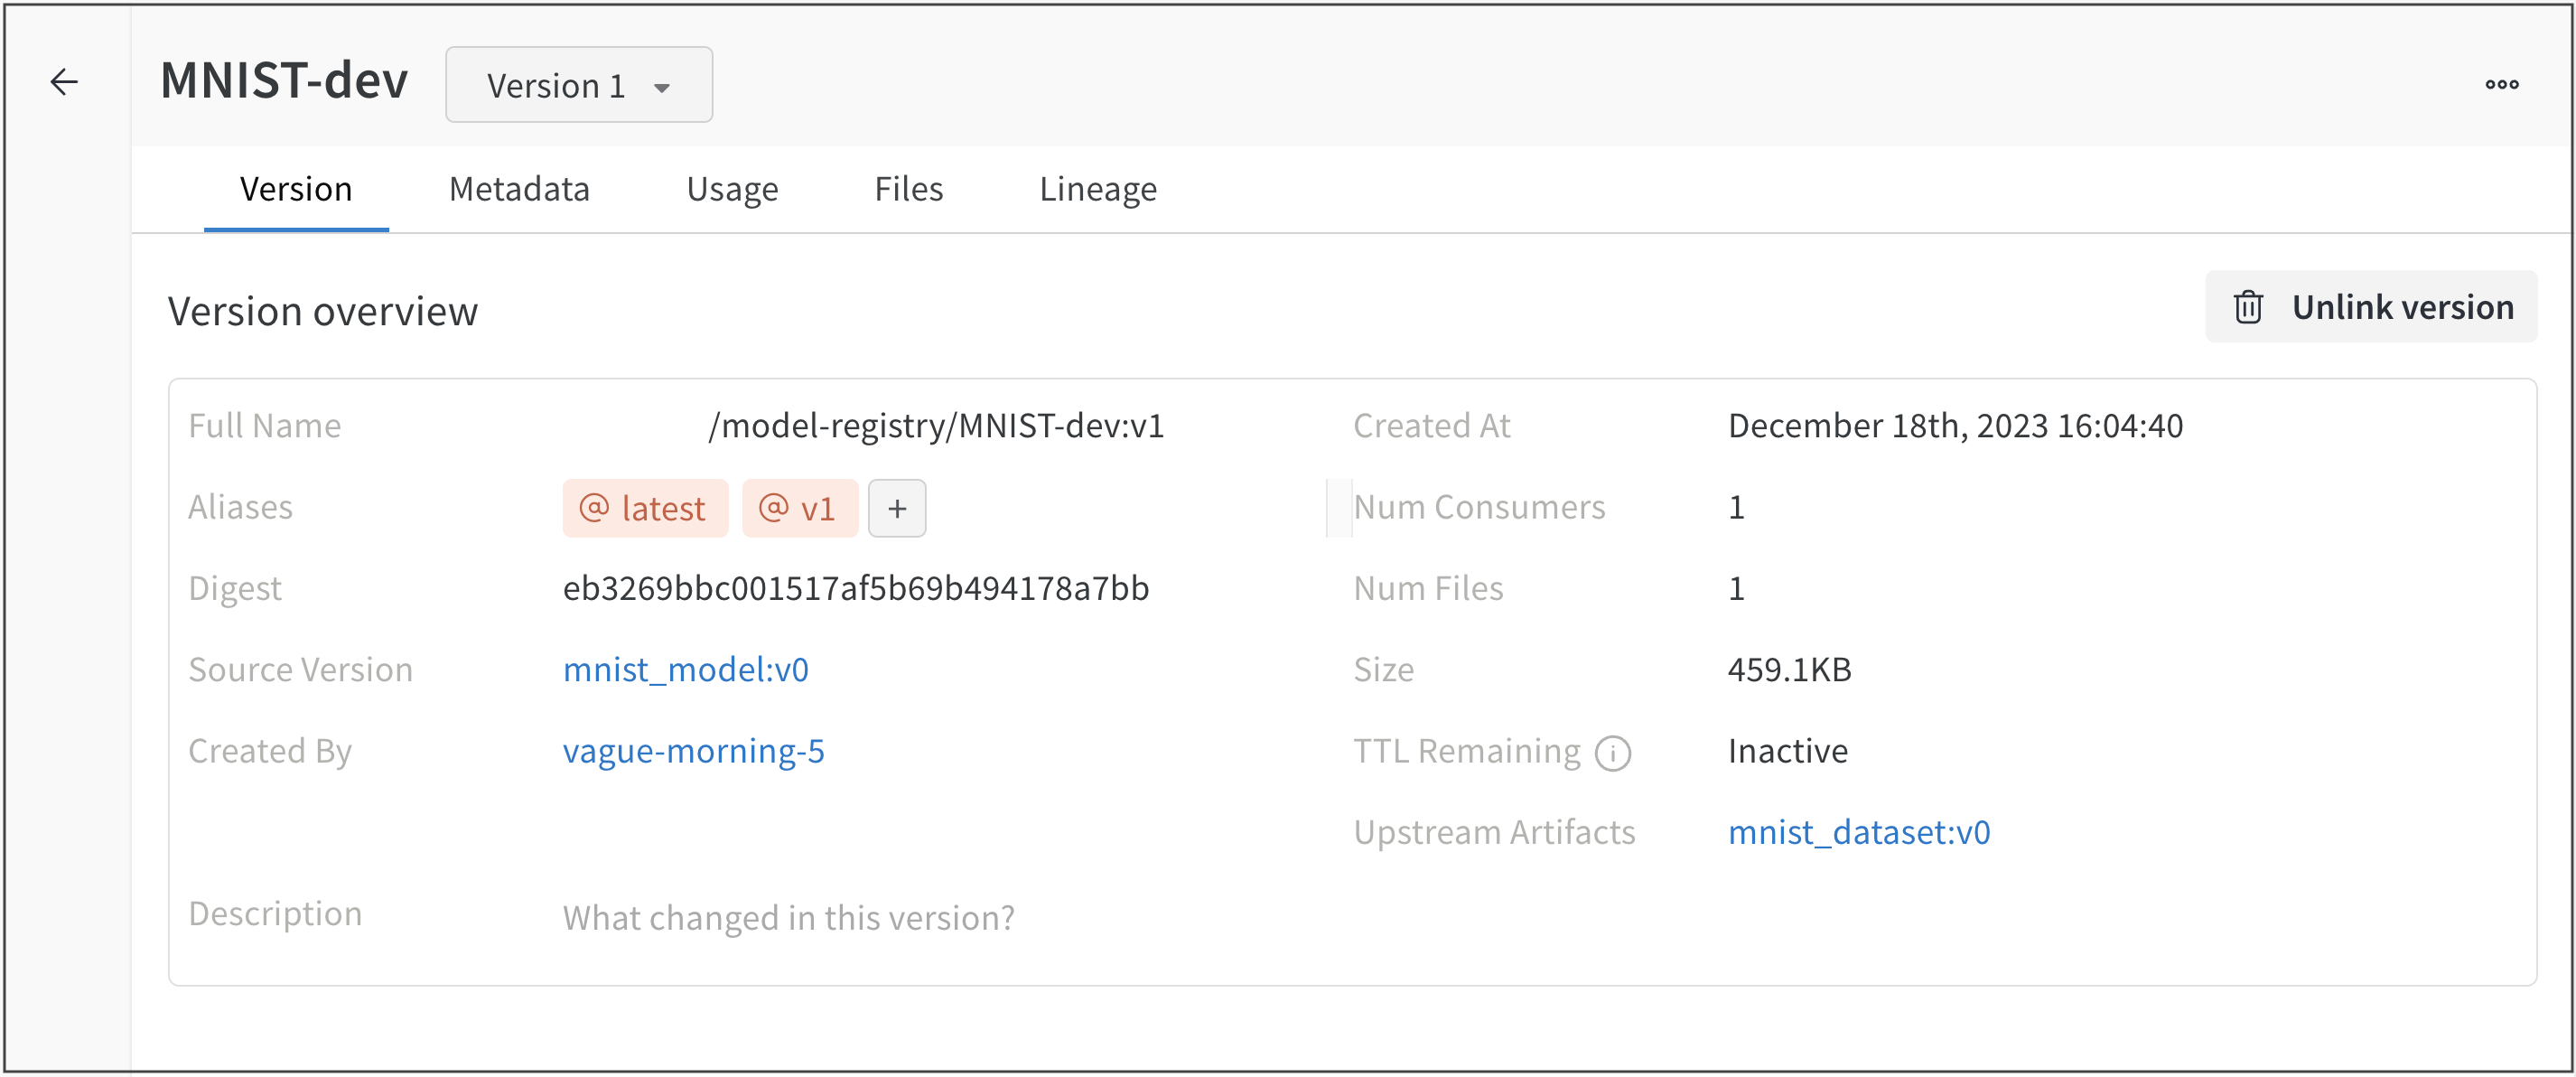Click the trash icon on Unlink version
The height and width of the screenshot is (1077, 2576).
tap(2248, 306)
